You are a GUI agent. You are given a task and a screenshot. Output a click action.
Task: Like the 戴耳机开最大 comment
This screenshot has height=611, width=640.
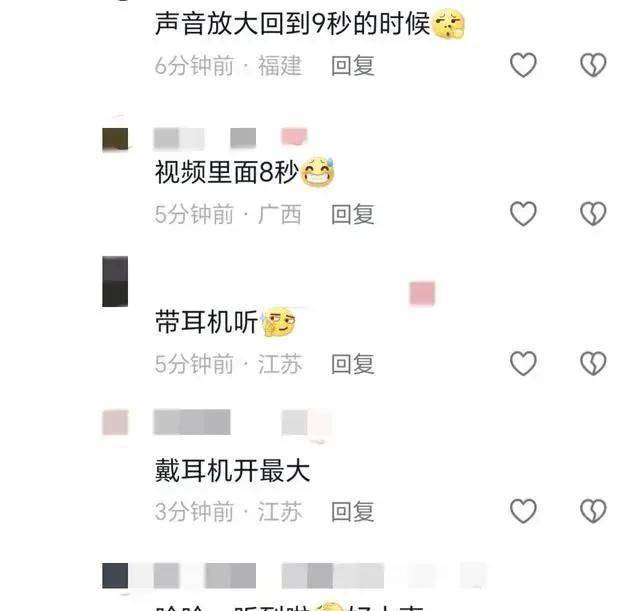[x=523, y=511]
